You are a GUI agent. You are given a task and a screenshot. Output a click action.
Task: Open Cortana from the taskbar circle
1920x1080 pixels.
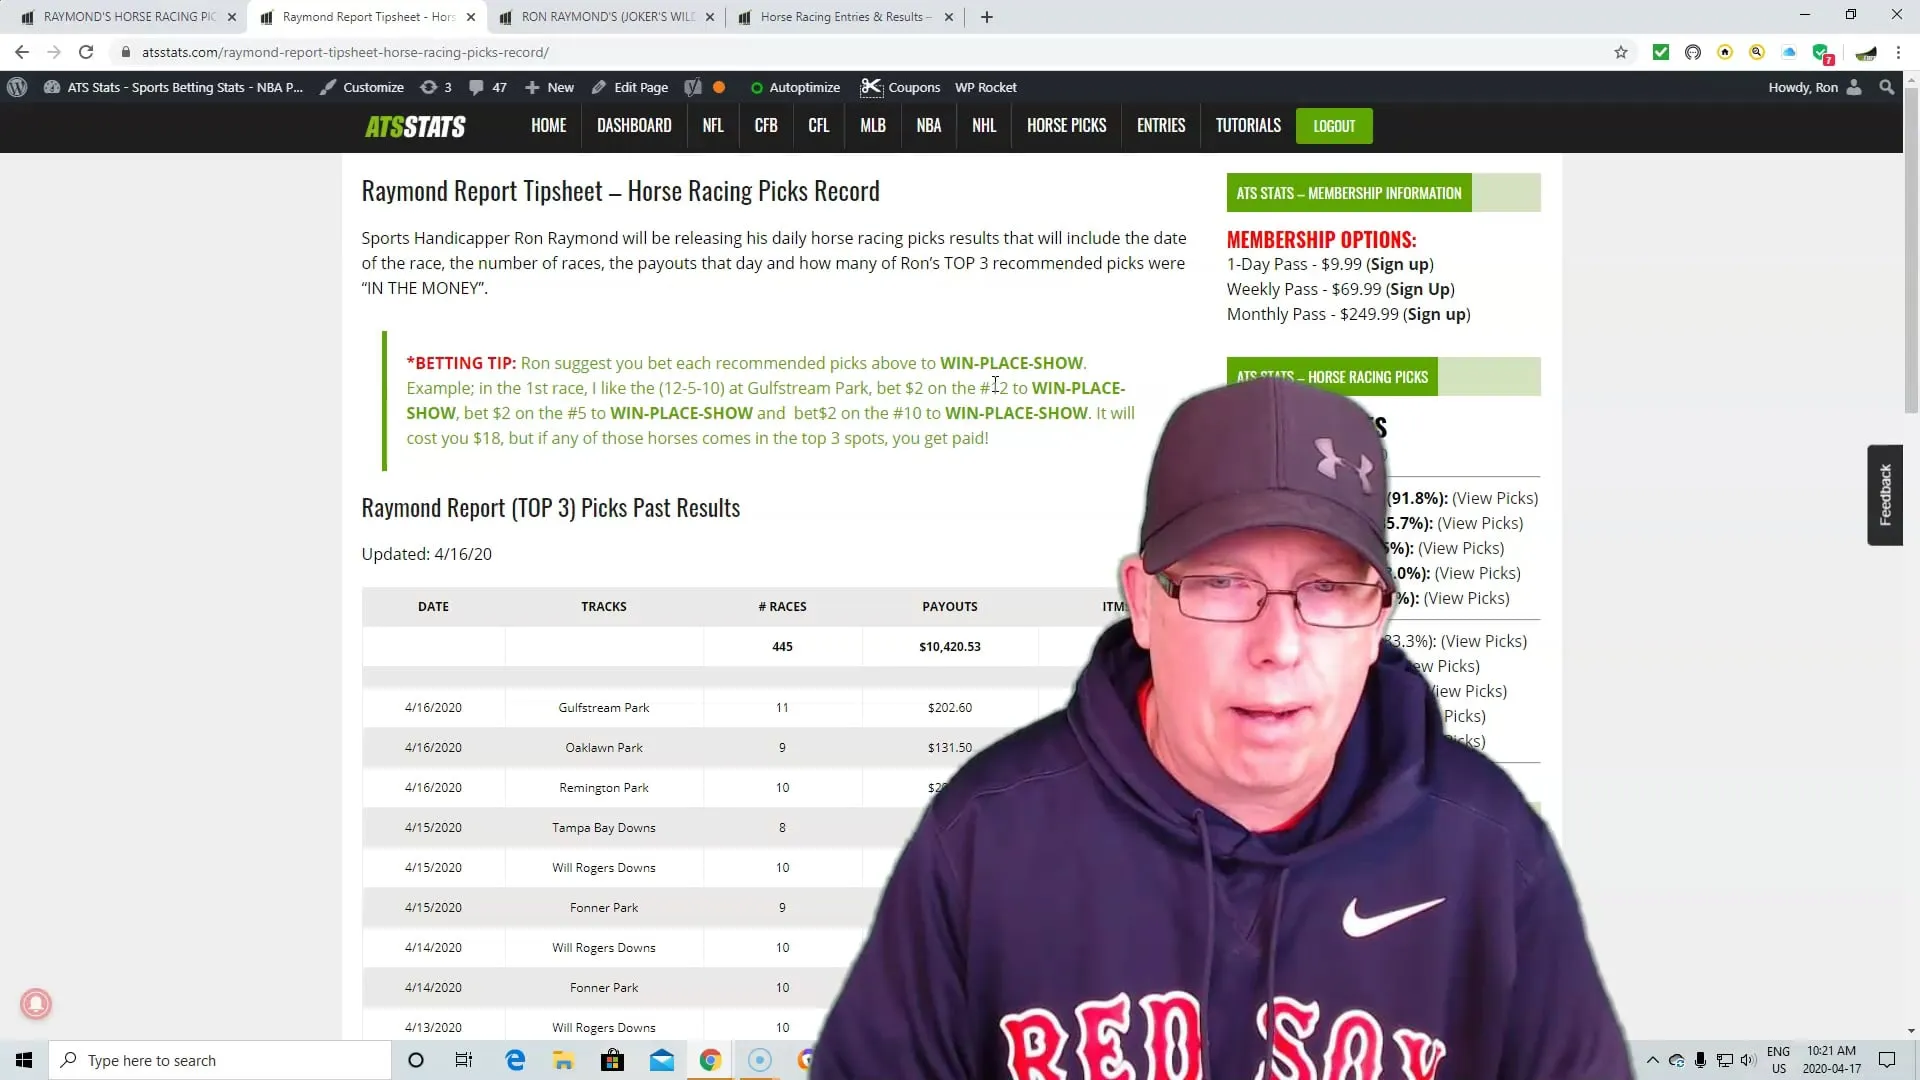coord(416,1060)
